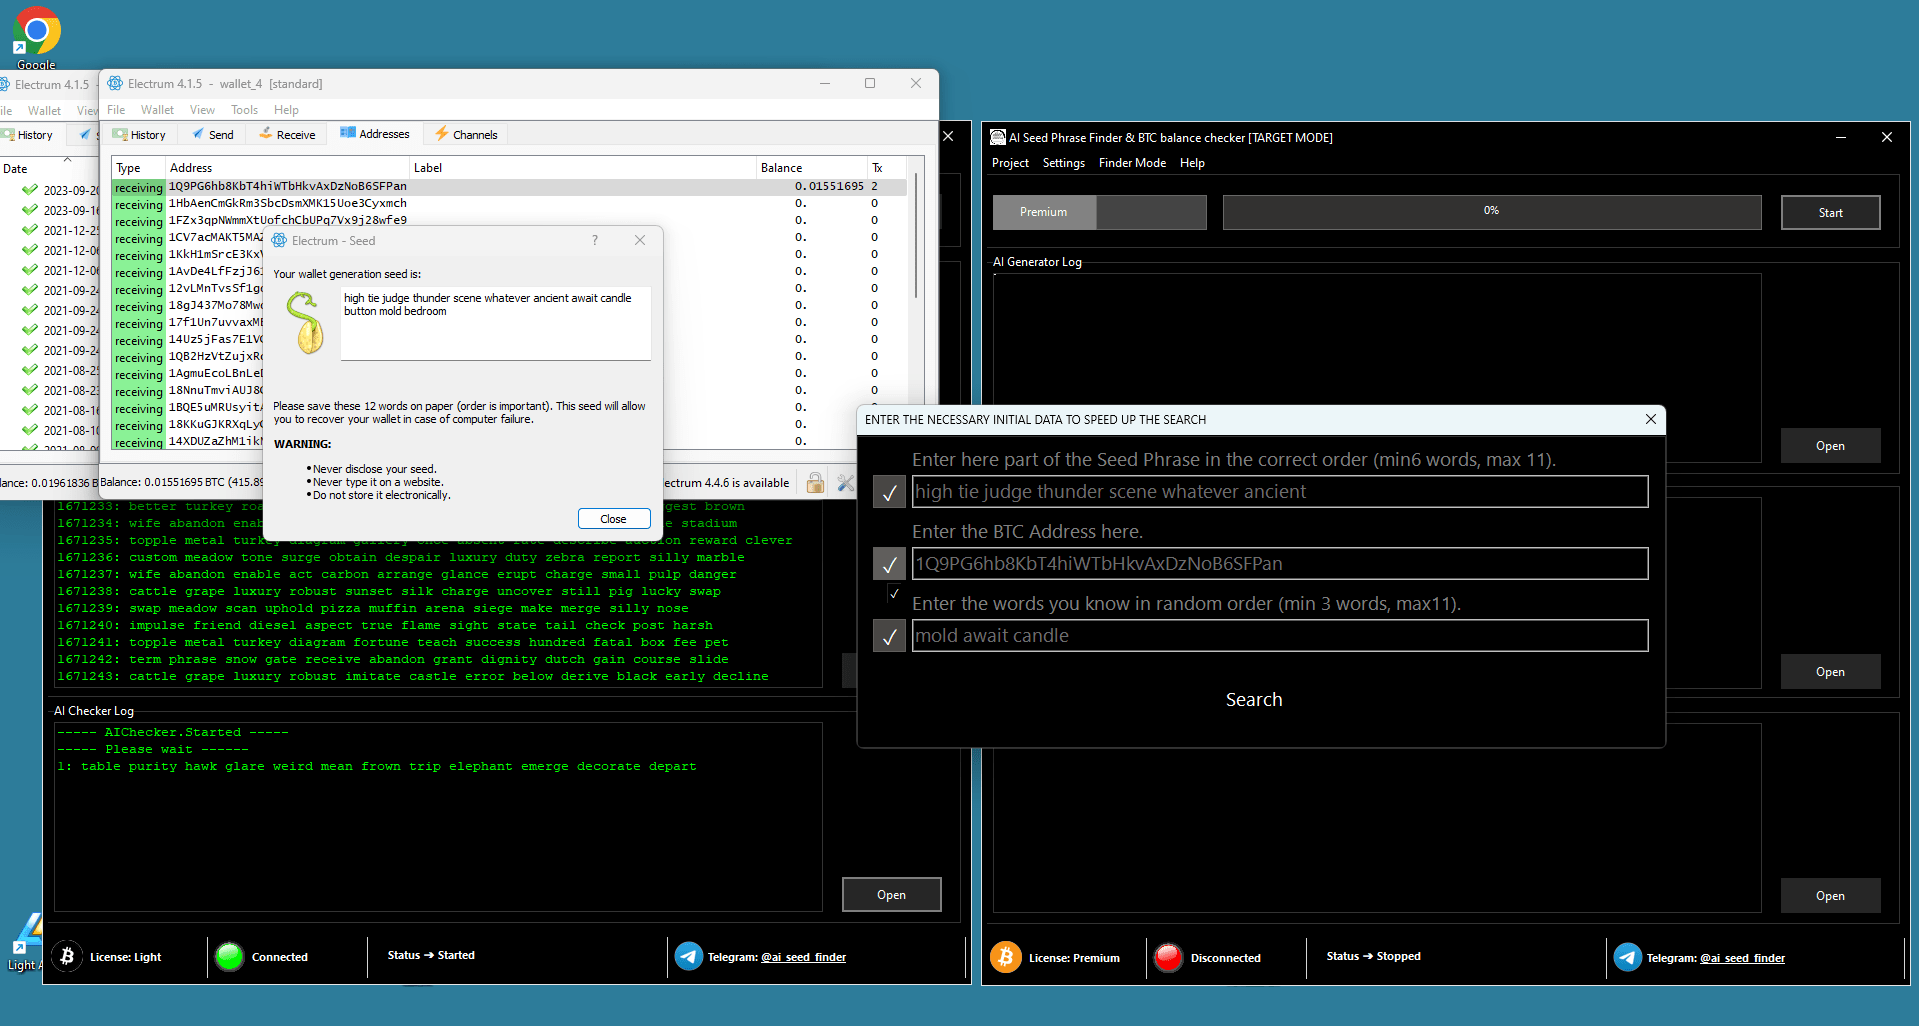Toggle the checkbox beside the seed phrase field
Image resolution: width=1919 pixels, height=1026 pixels.
click(x=889, y=491)
